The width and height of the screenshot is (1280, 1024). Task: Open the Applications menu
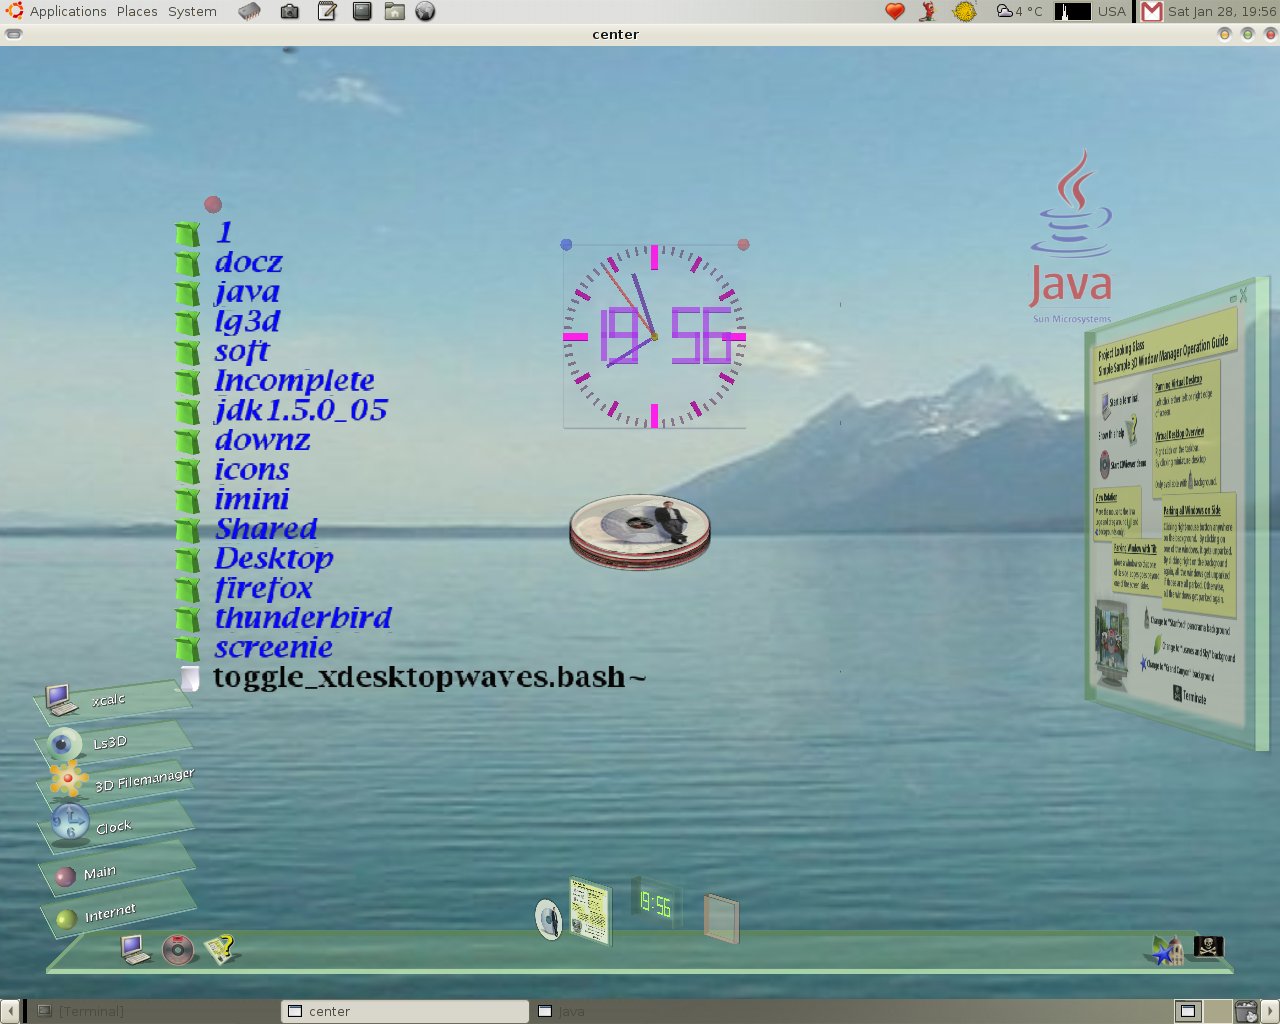67,12
